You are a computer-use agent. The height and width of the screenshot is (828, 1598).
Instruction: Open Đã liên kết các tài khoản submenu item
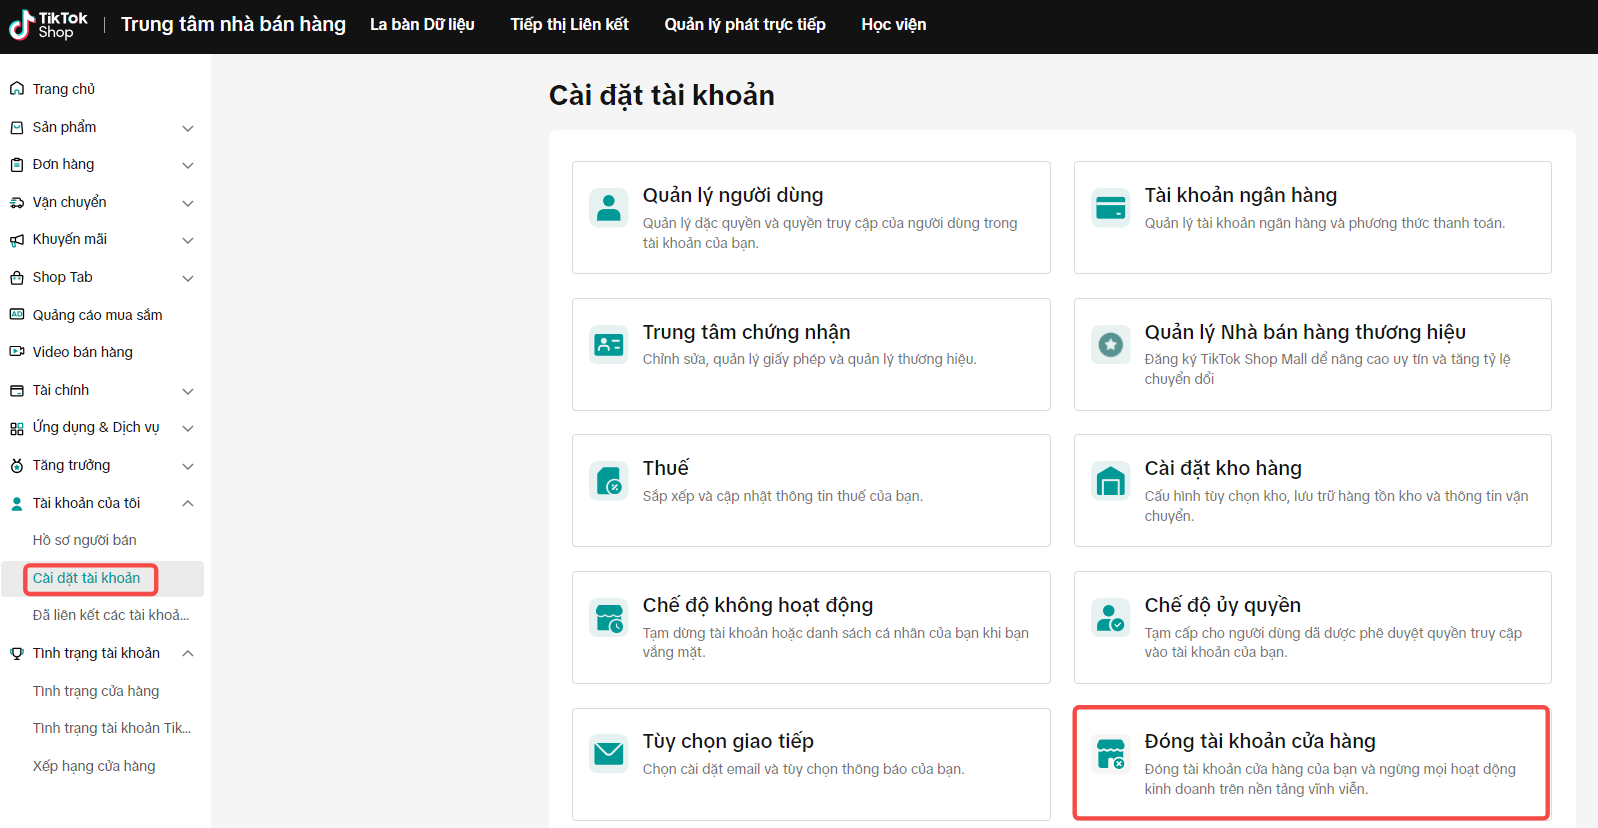(110, 615)
